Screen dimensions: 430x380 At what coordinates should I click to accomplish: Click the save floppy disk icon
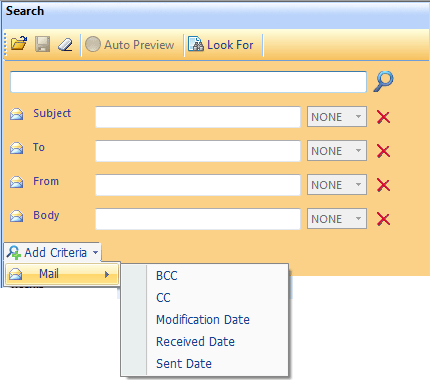coord(43,44)
